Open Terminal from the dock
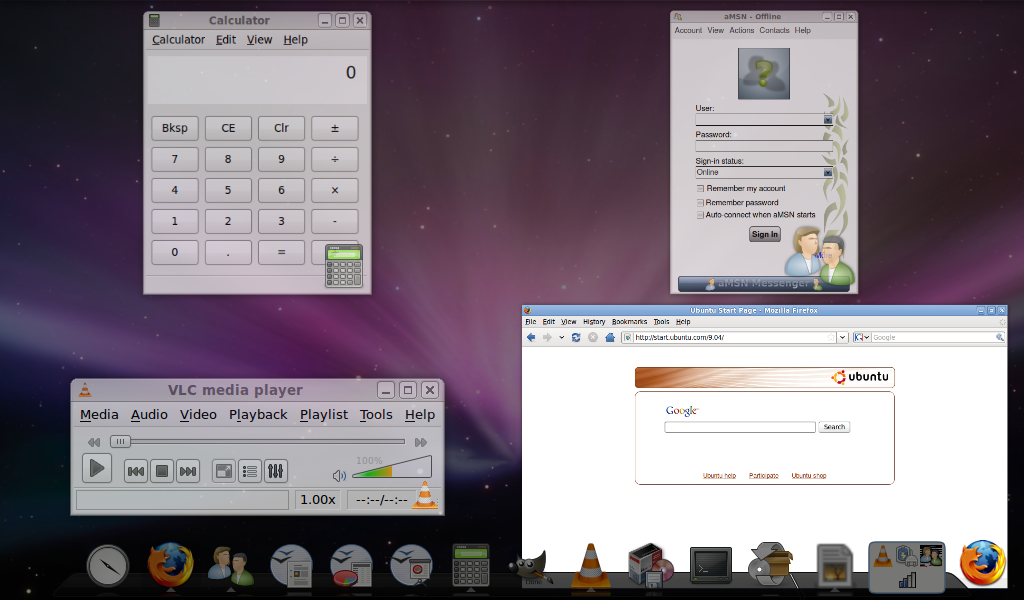This screenshot has width=1024, height=600. tap(711, 565)
